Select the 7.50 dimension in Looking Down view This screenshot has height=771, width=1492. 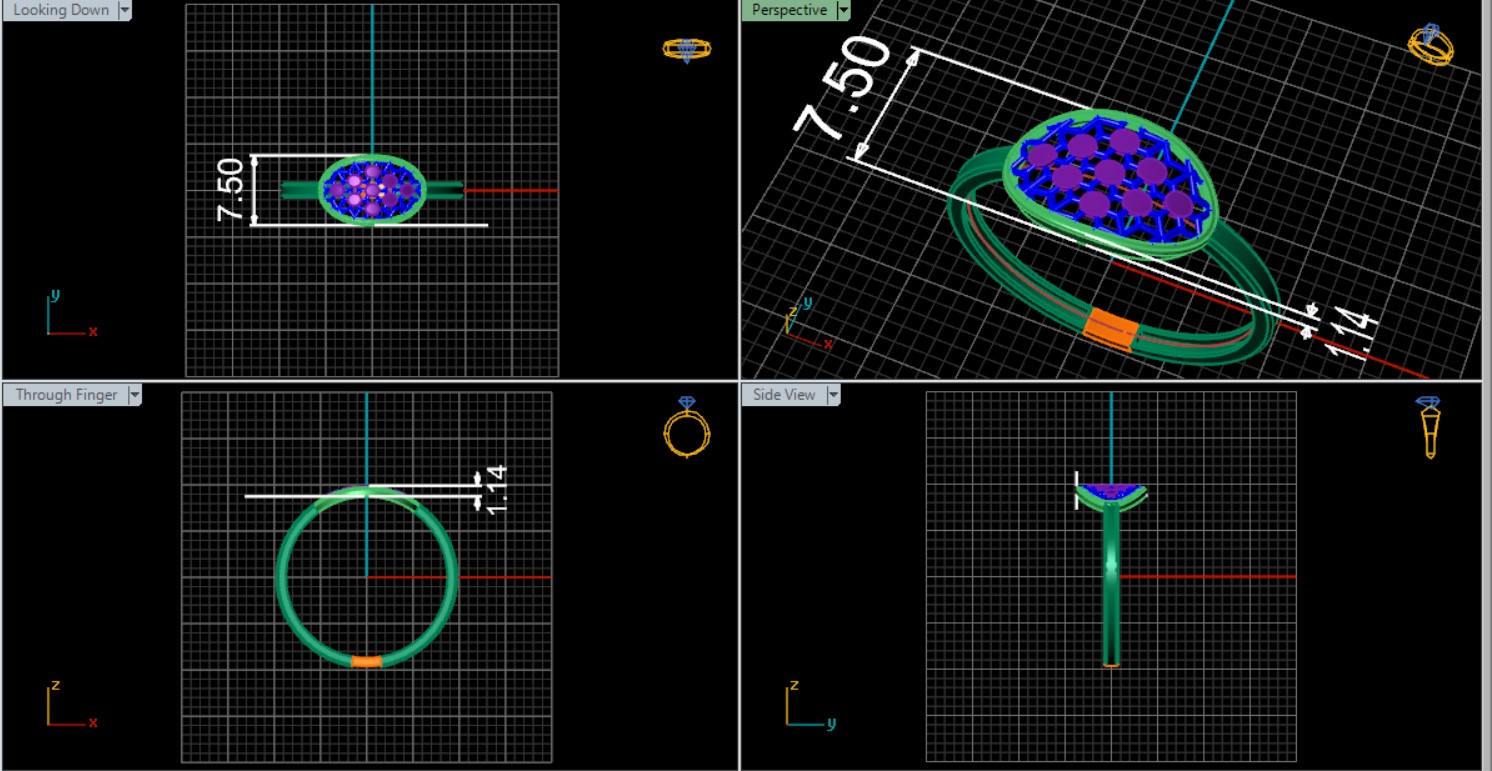[x=230, y=190]
